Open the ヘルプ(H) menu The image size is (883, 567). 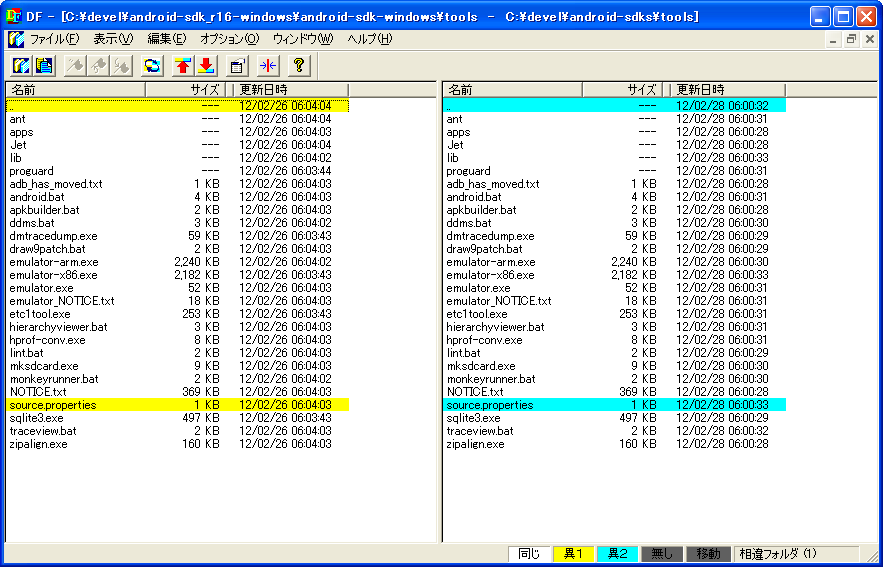pyautogui.click(x=369, y=39)
